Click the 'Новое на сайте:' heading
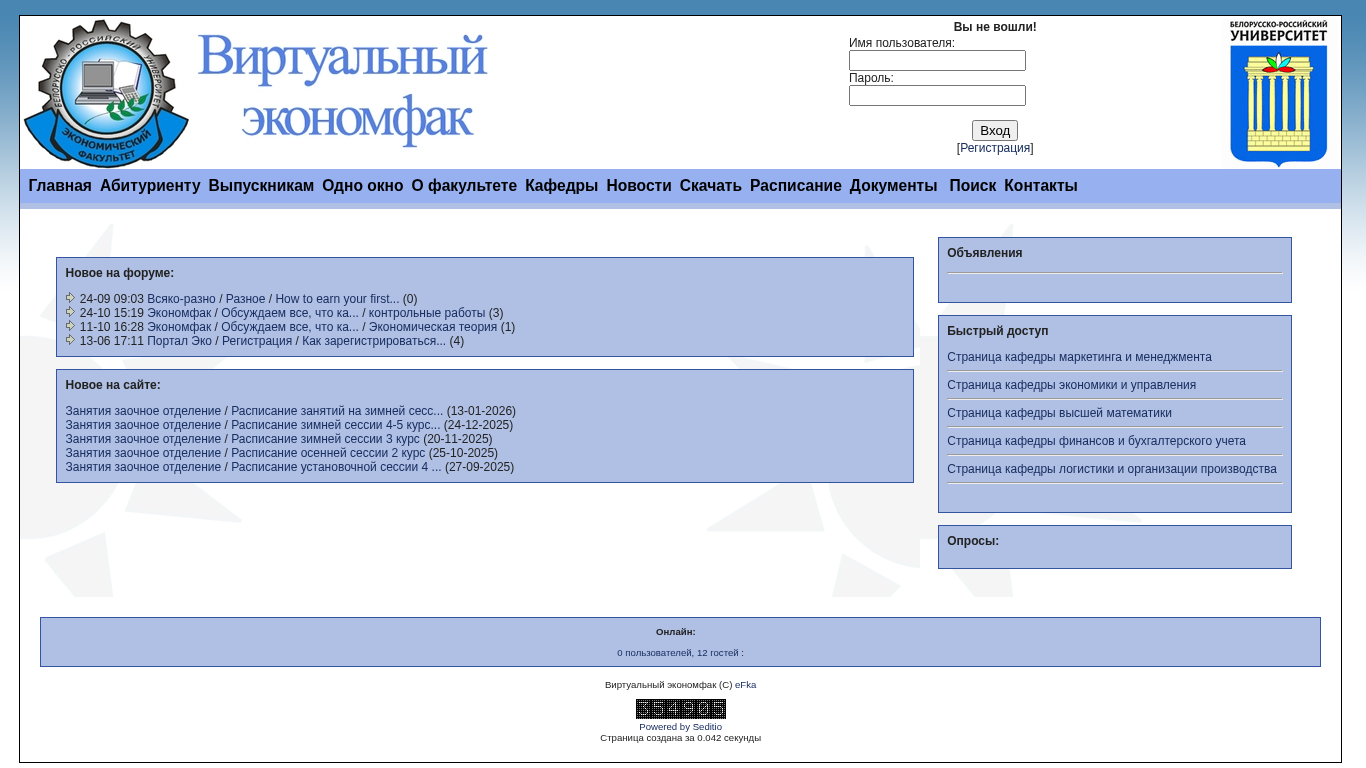 click(113, 385)
